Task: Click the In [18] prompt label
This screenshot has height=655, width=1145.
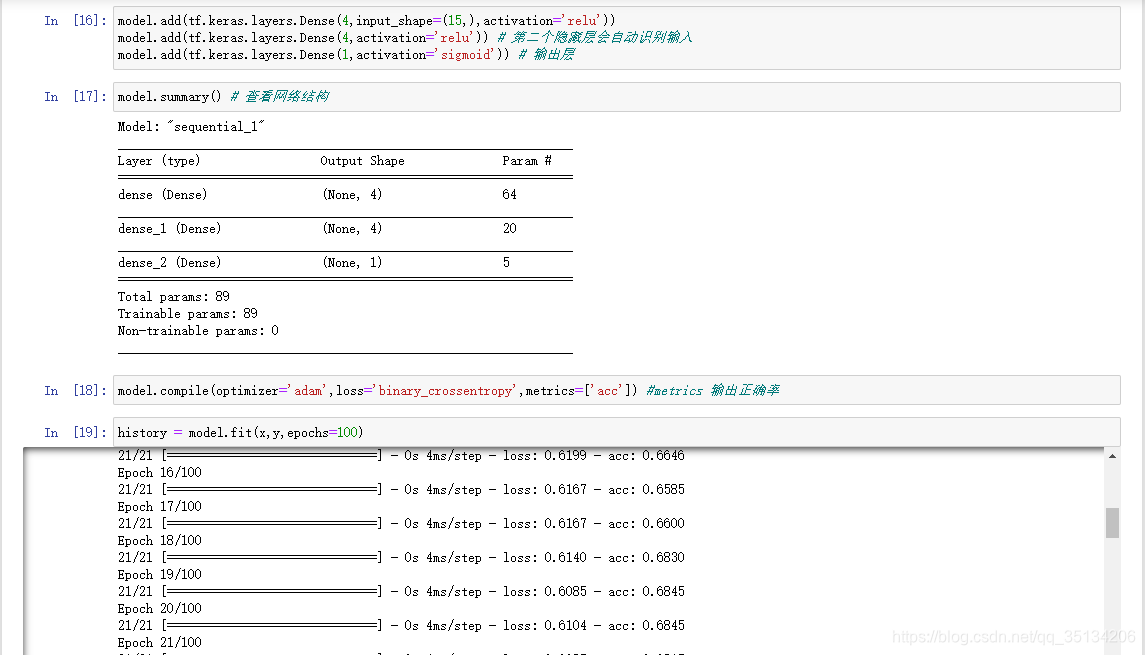Action: 74,390
